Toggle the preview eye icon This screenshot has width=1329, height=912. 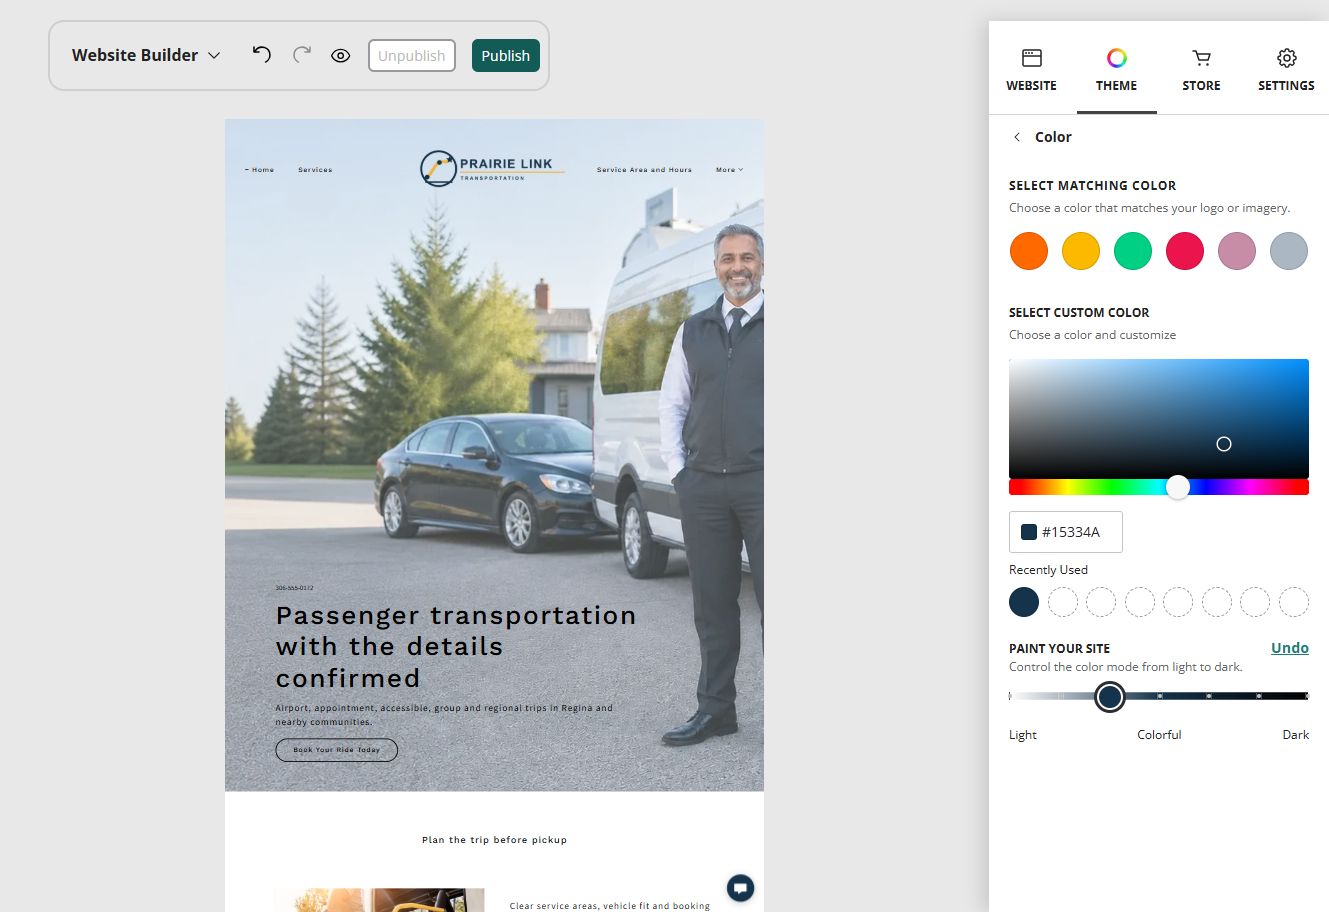pyautogui.click(x=341, y=56)
